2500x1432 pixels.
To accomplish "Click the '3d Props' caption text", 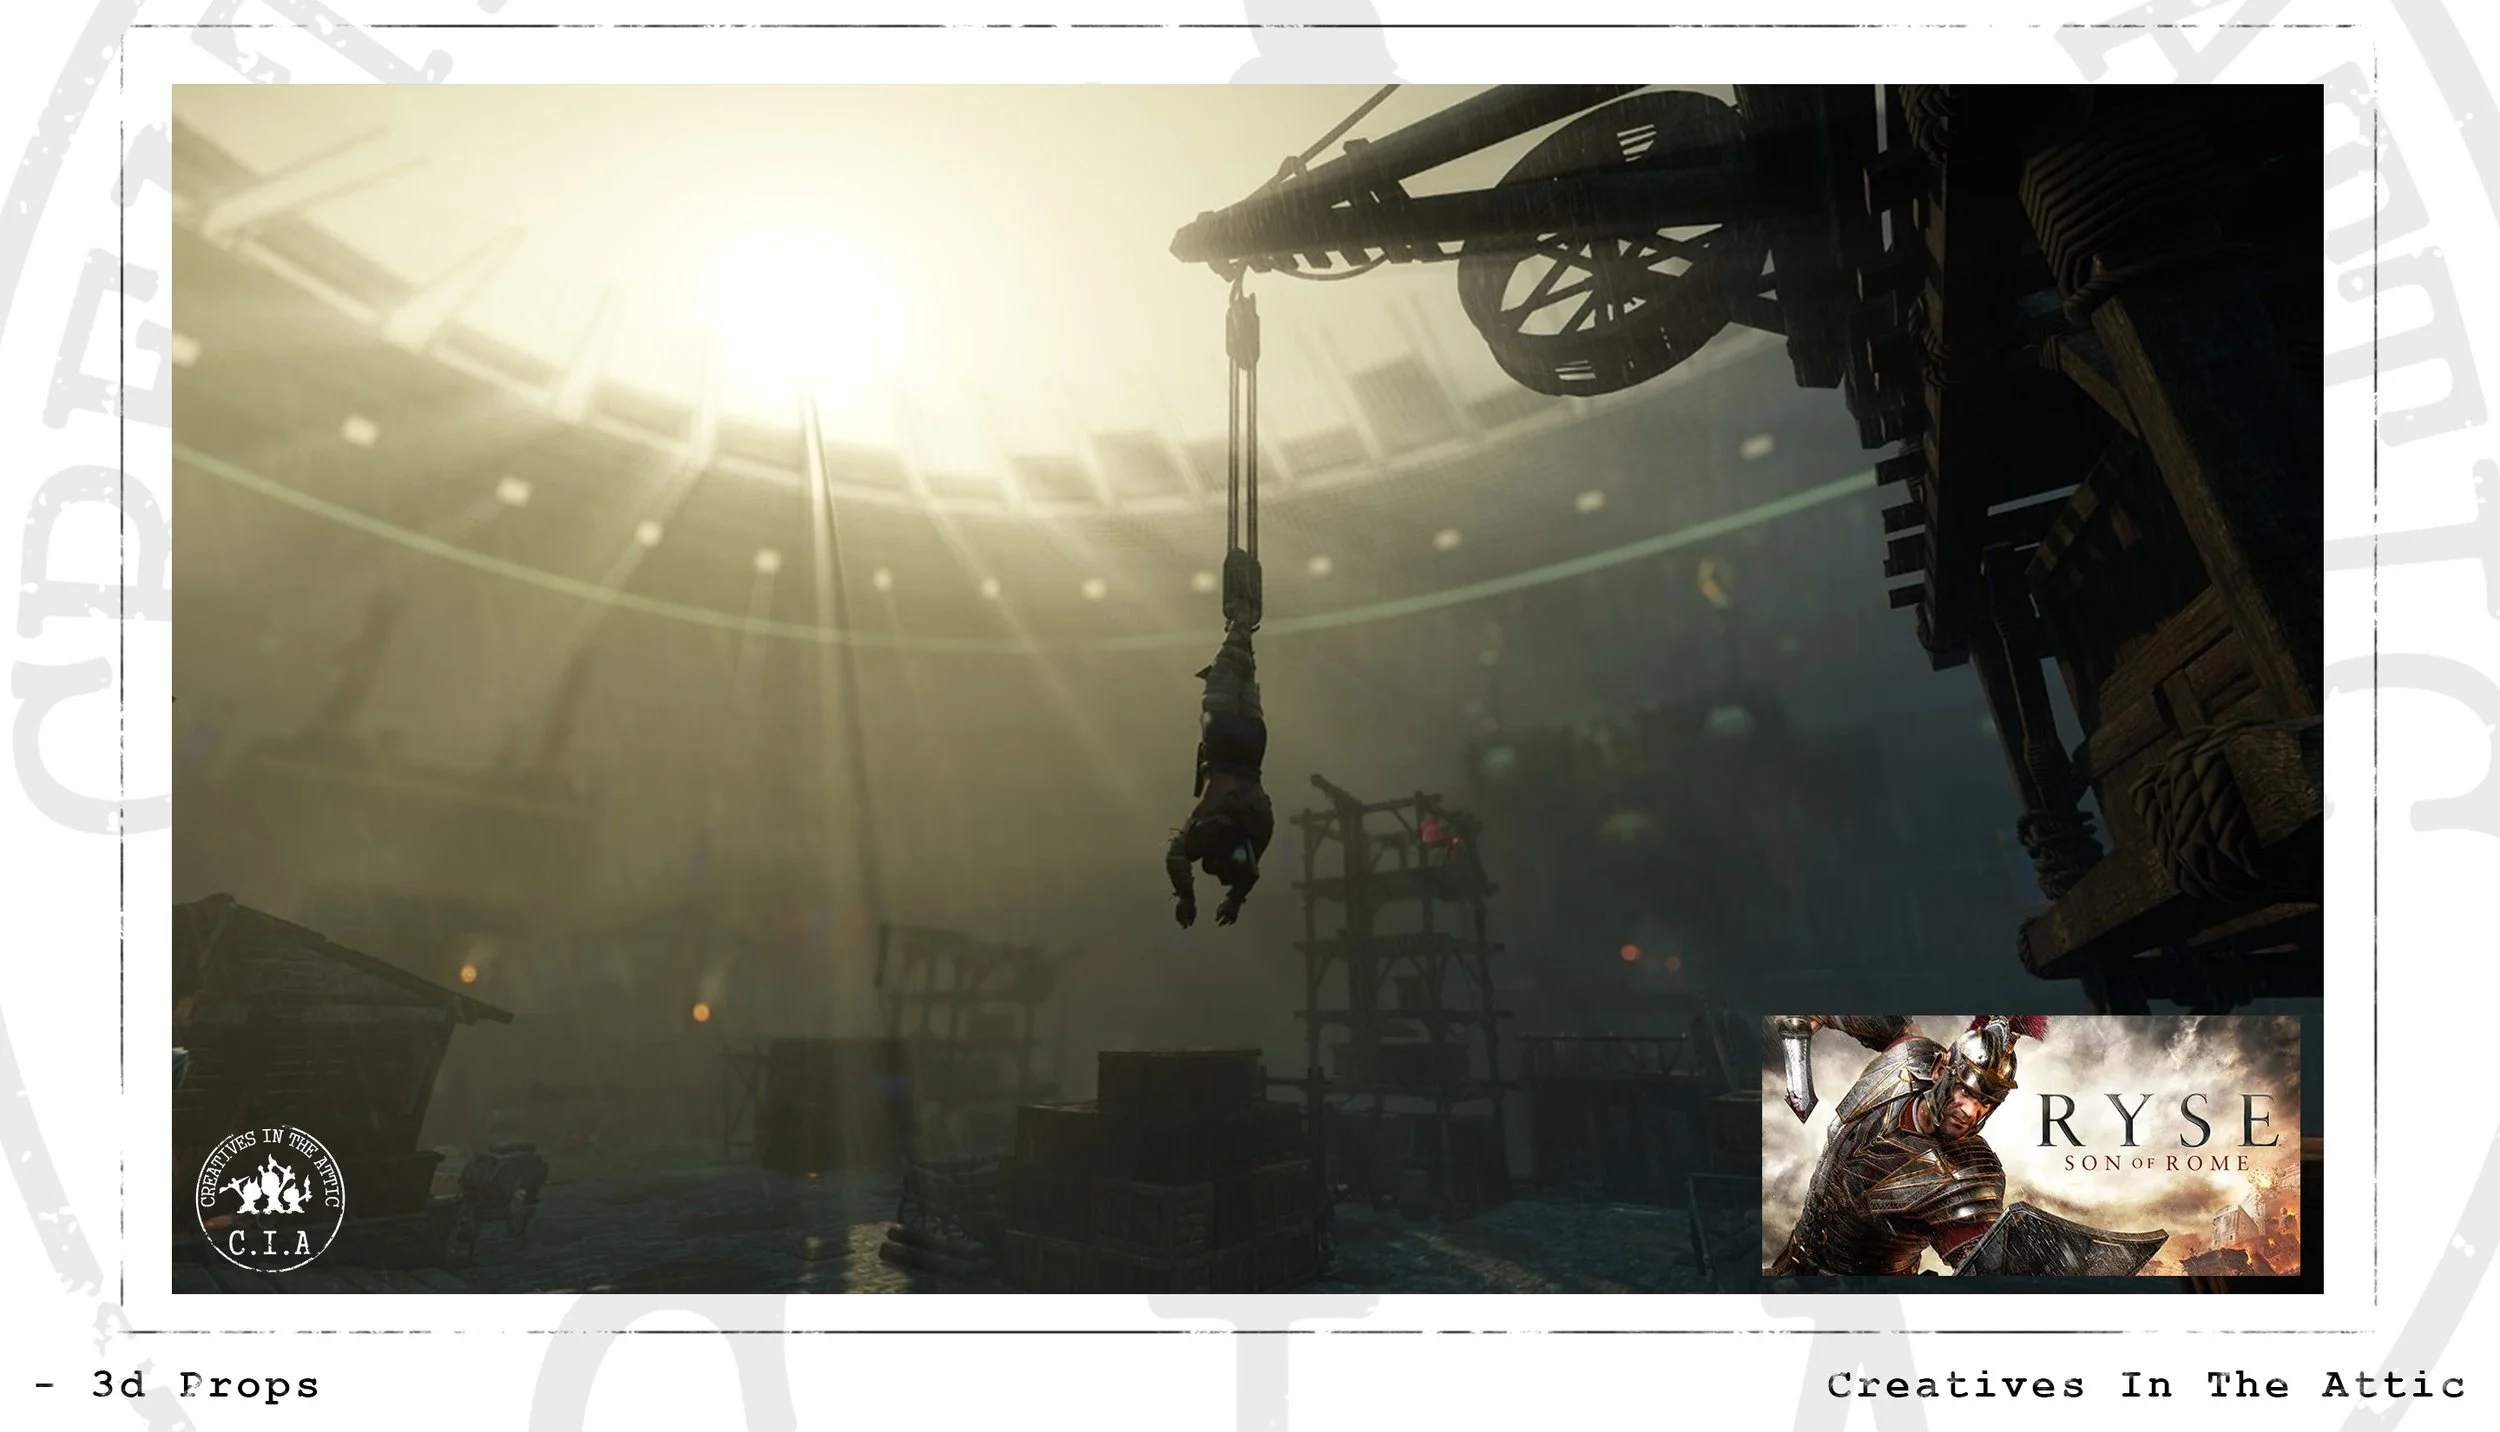I will (x=205, y=1386).
